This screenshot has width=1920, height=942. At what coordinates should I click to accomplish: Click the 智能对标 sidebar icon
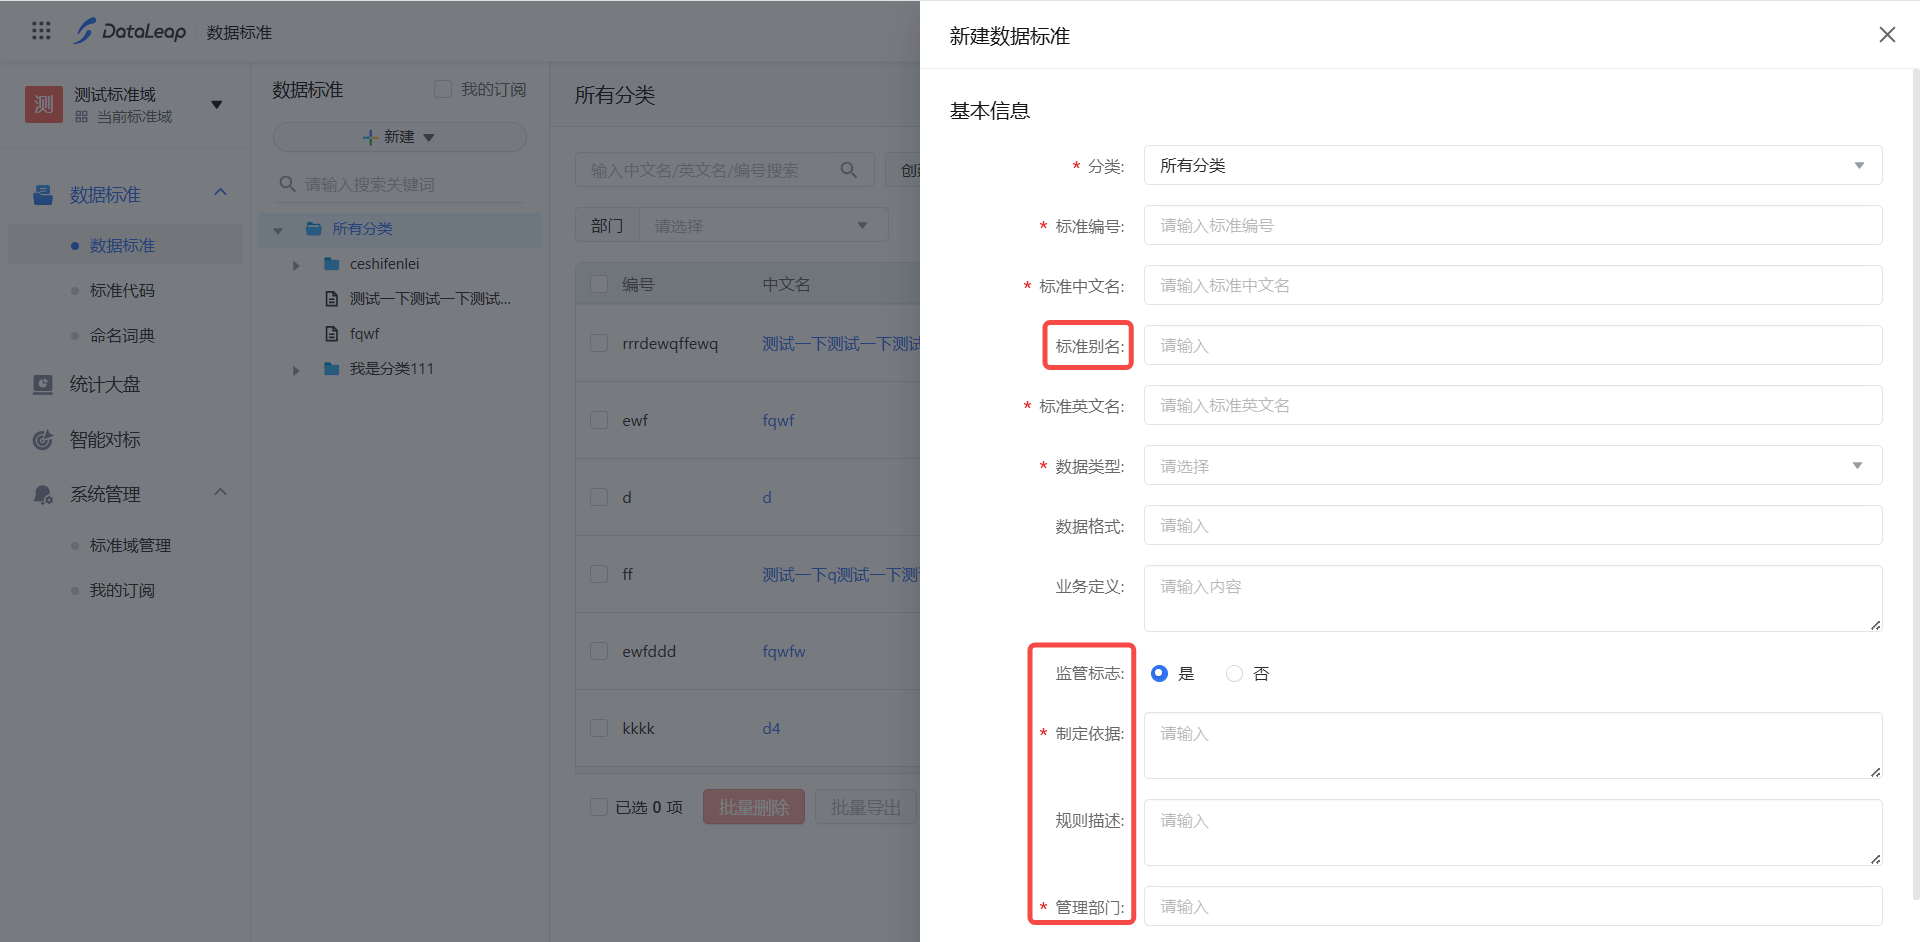(x=43, y=440)
